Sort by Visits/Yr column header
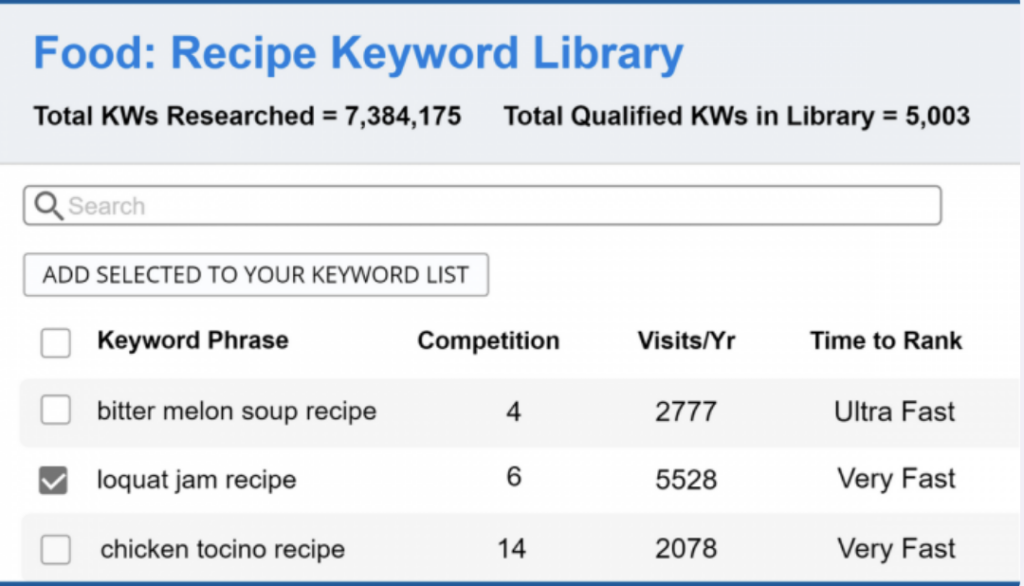 [x=686, y=341]
